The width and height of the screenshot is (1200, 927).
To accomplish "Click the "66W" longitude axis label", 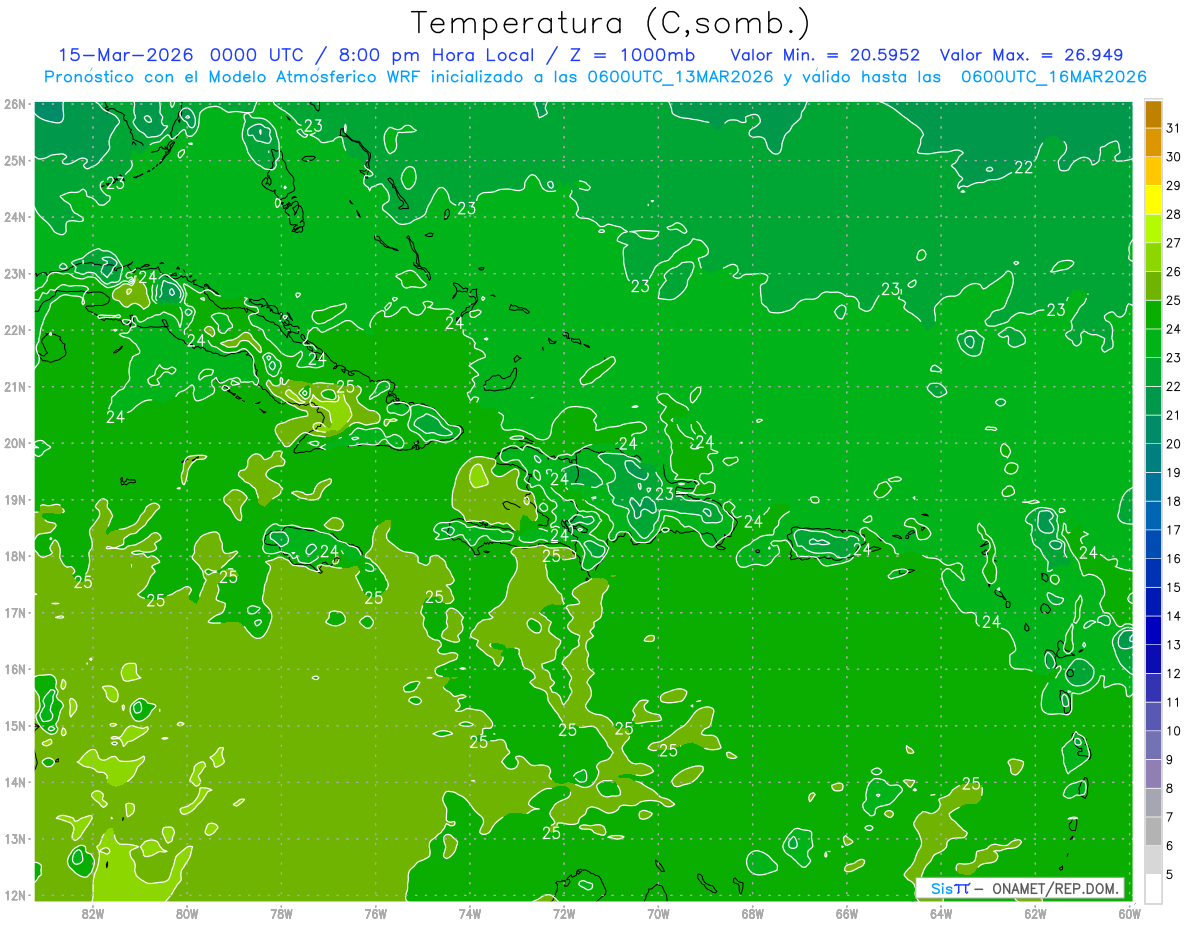I will (846, 913).
